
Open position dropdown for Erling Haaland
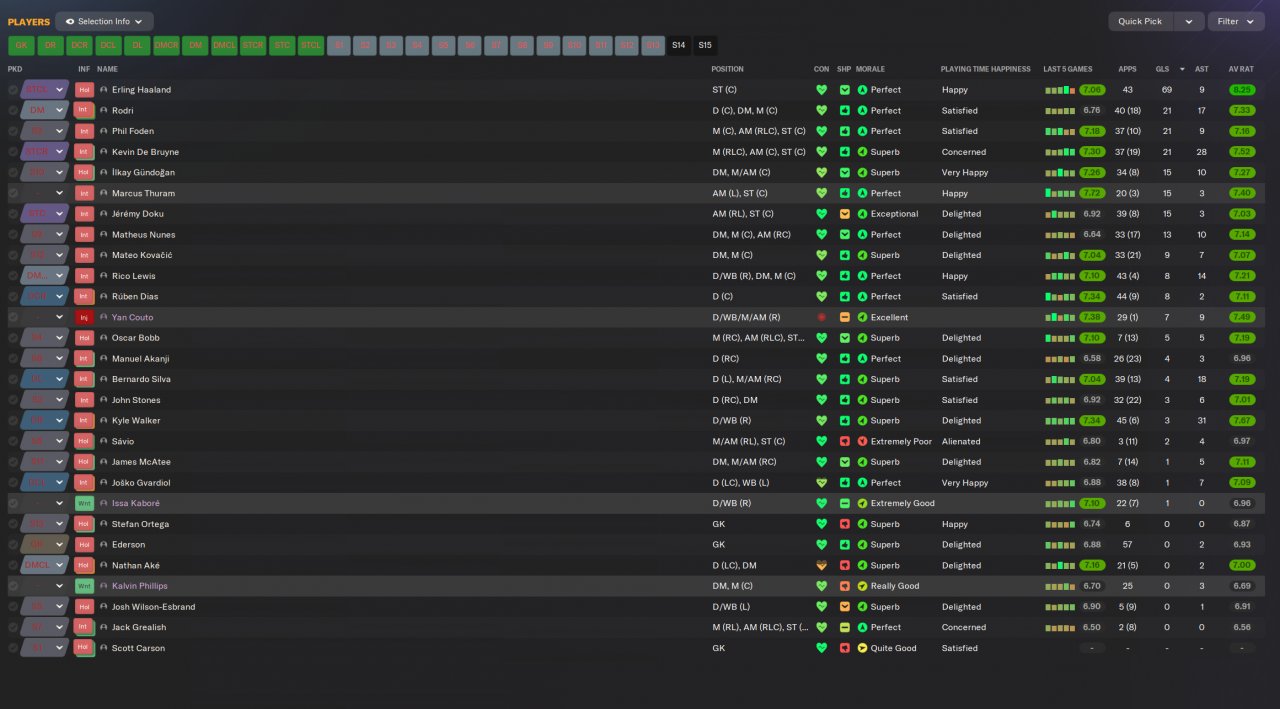pos(59,90)
